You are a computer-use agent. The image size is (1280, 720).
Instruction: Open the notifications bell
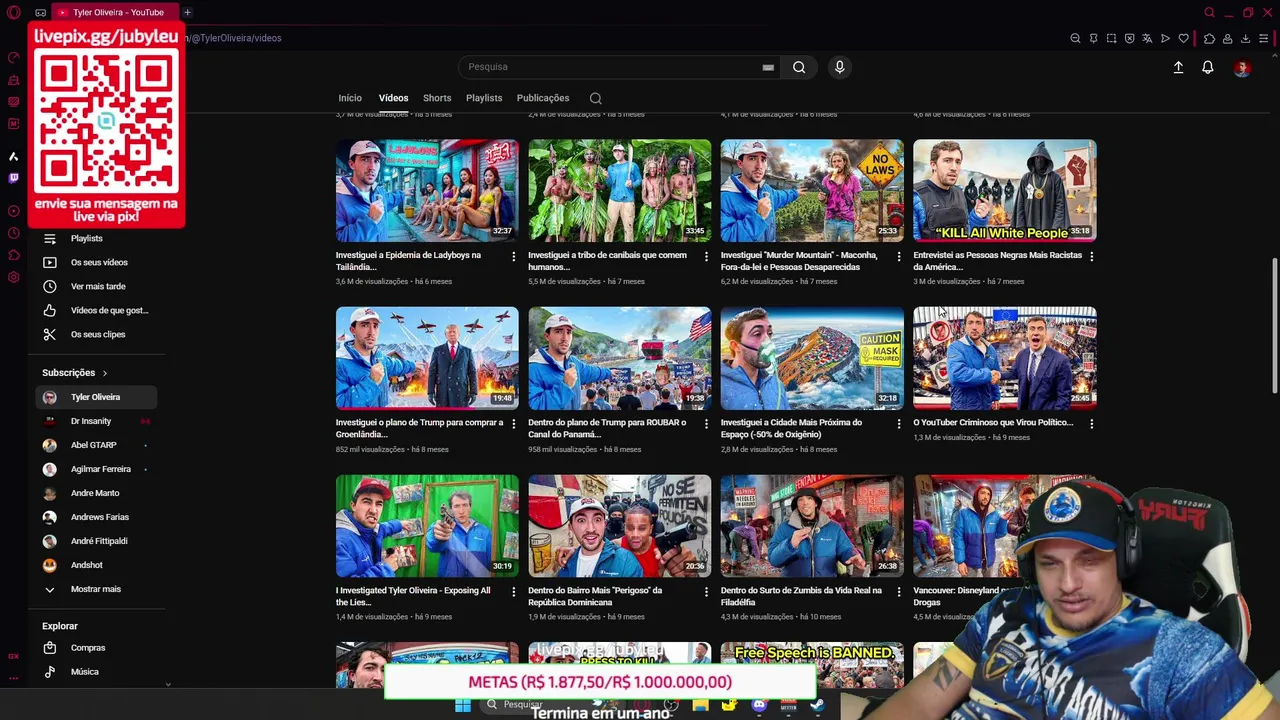1208,67
